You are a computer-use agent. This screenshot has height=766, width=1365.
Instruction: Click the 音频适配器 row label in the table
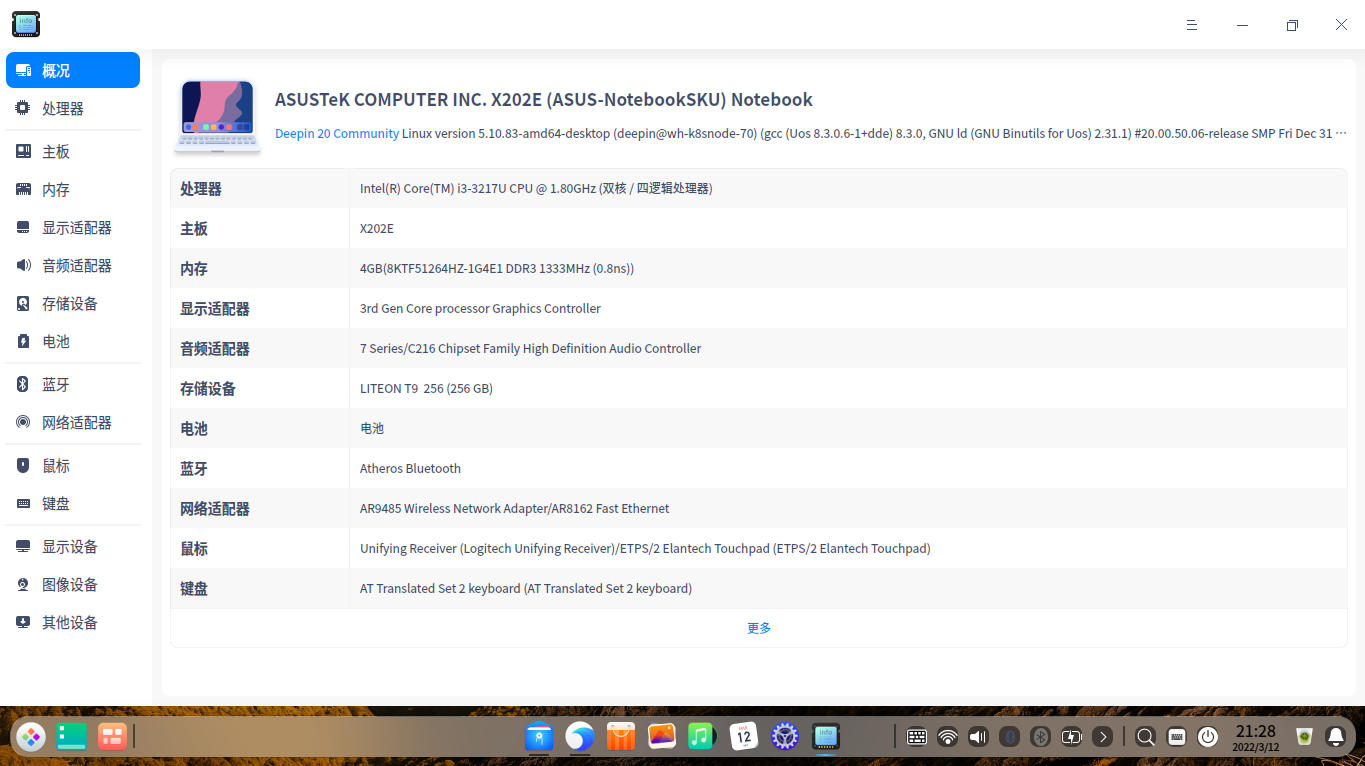(x=215, y=349)
